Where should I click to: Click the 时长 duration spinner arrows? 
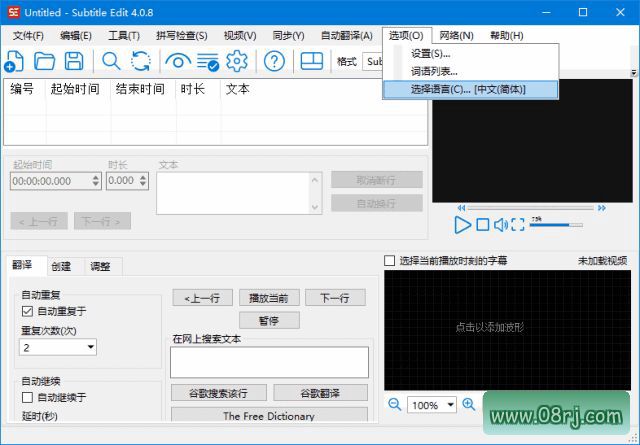coord(143,181)
